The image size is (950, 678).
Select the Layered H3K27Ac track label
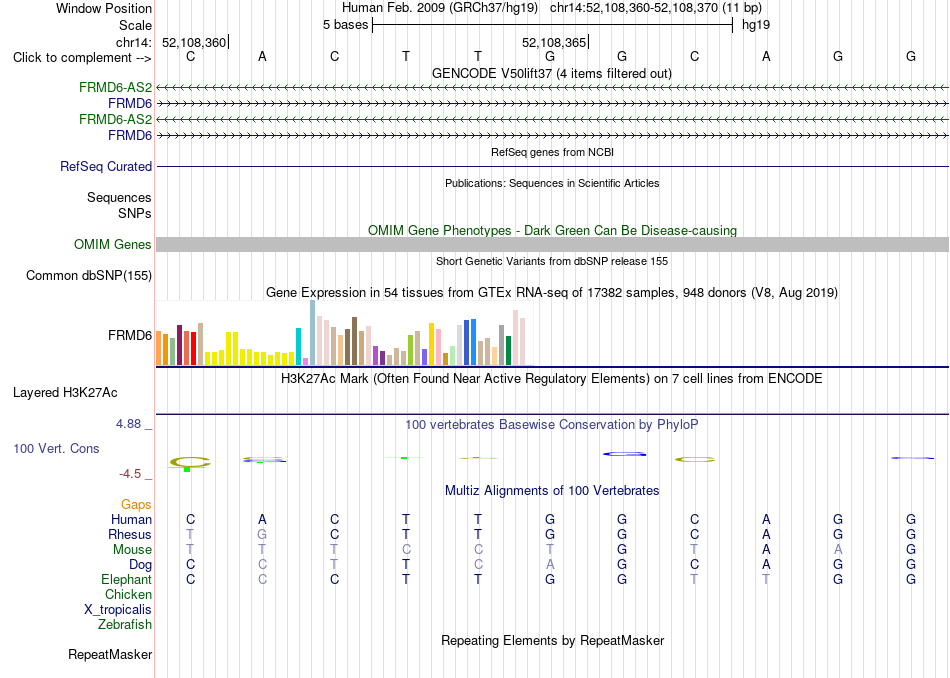point(65,393)
